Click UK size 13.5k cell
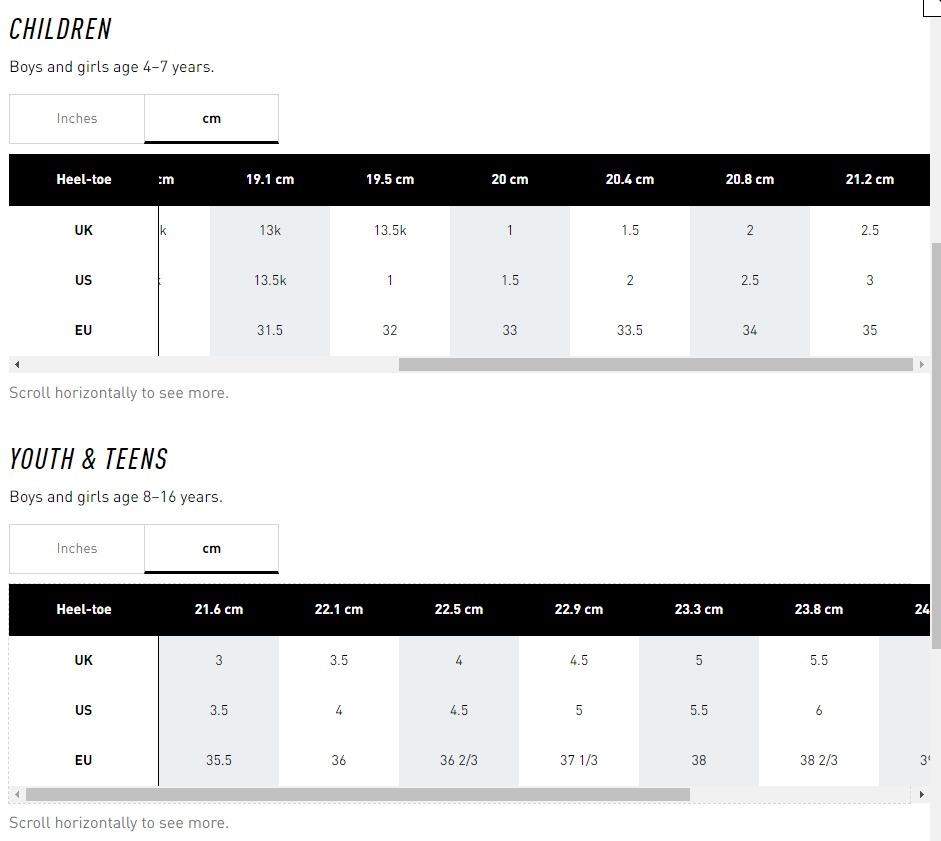941x841 pixels. coord(390,230)
